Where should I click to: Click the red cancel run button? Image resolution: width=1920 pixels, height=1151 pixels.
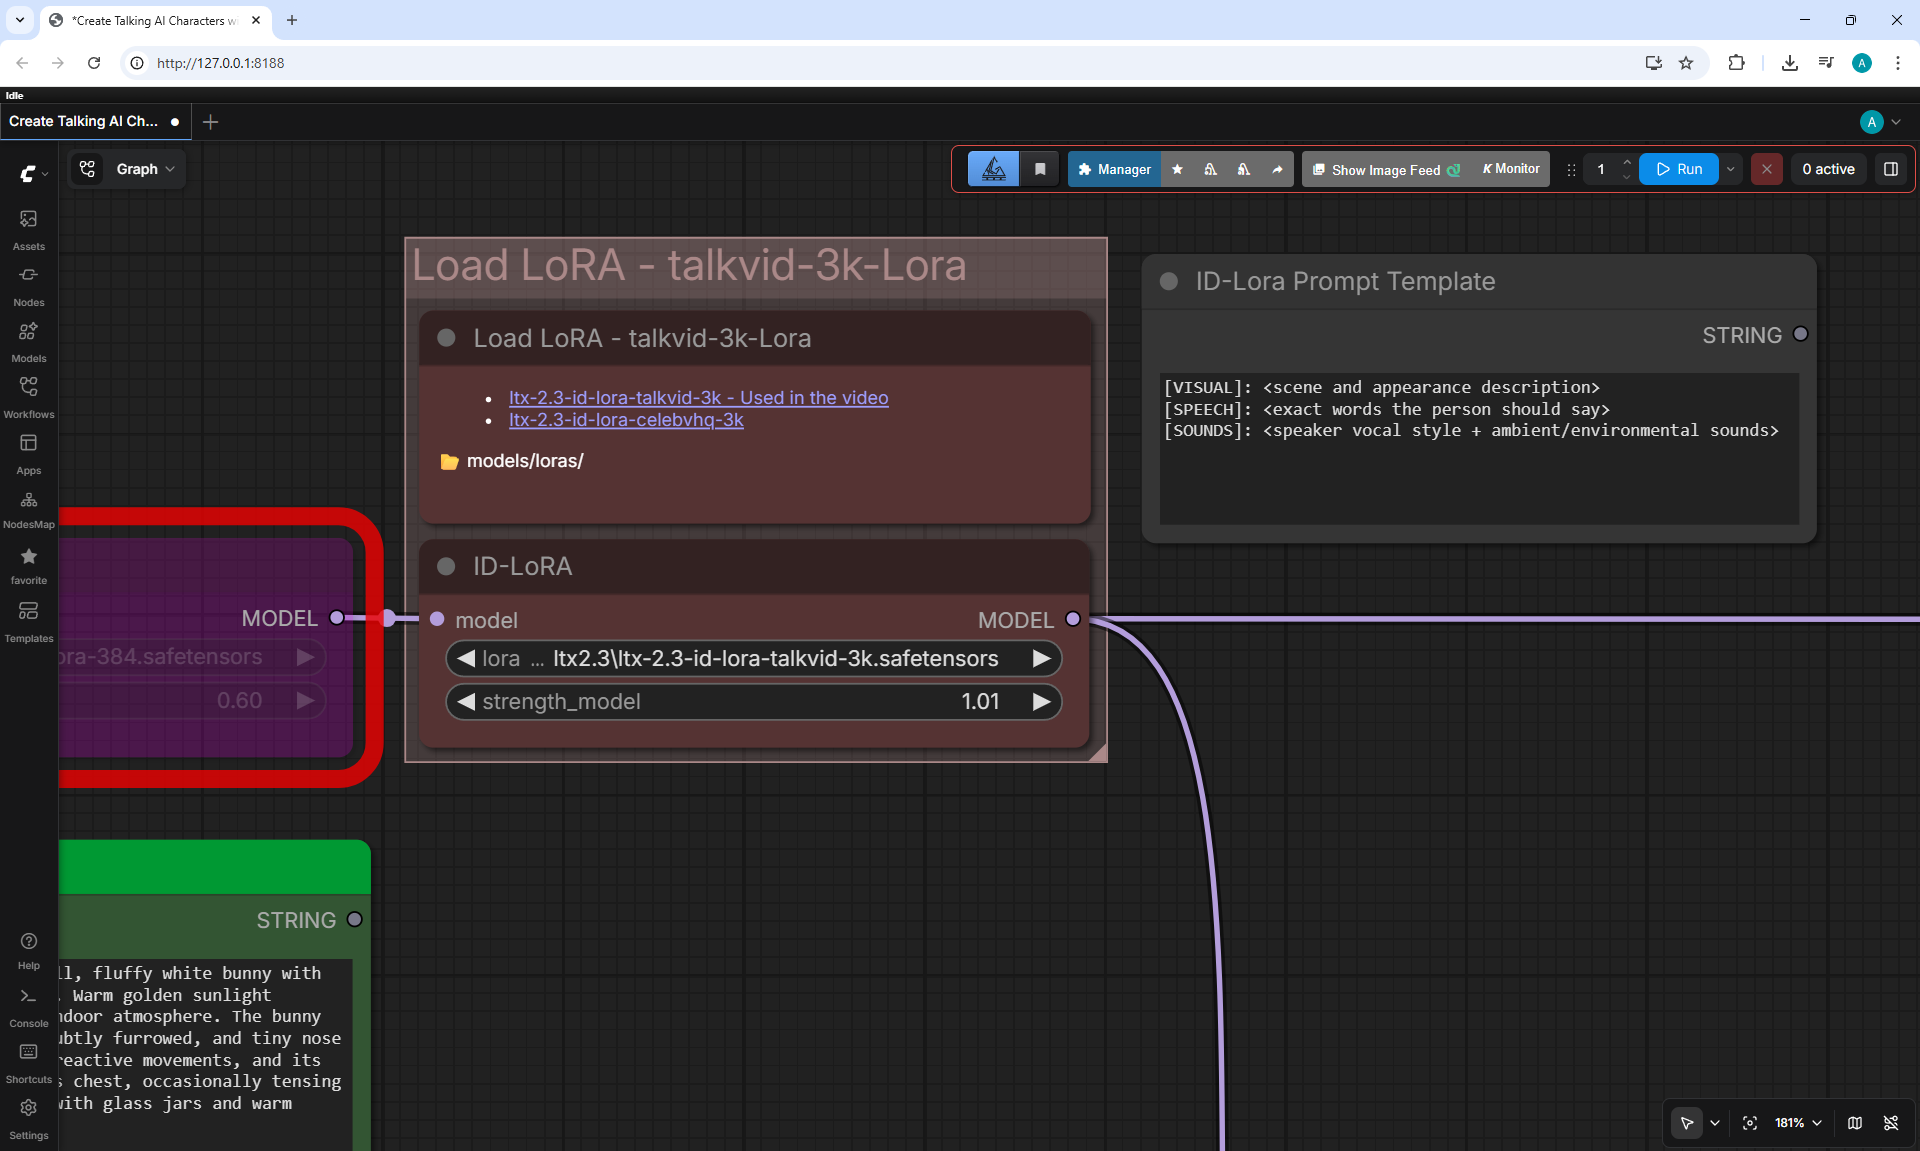[1766, 169]
